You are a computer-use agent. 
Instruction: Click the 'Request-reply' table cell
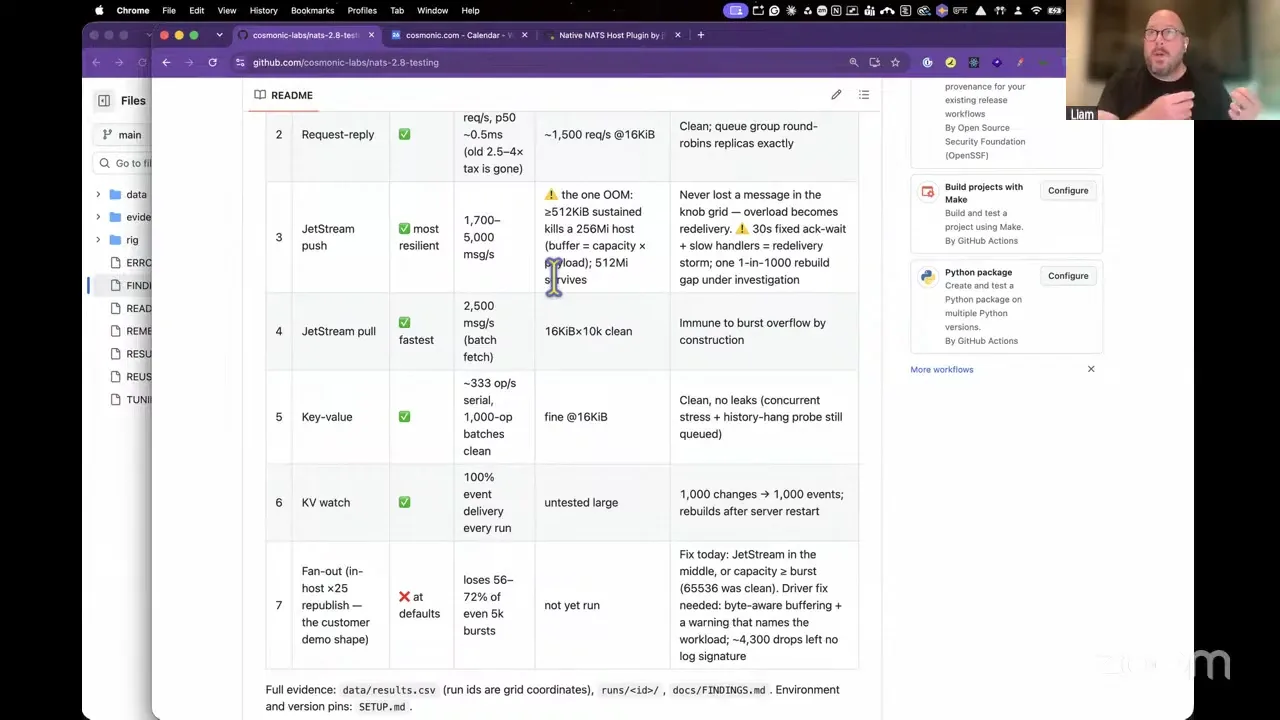tap(338, 134)
